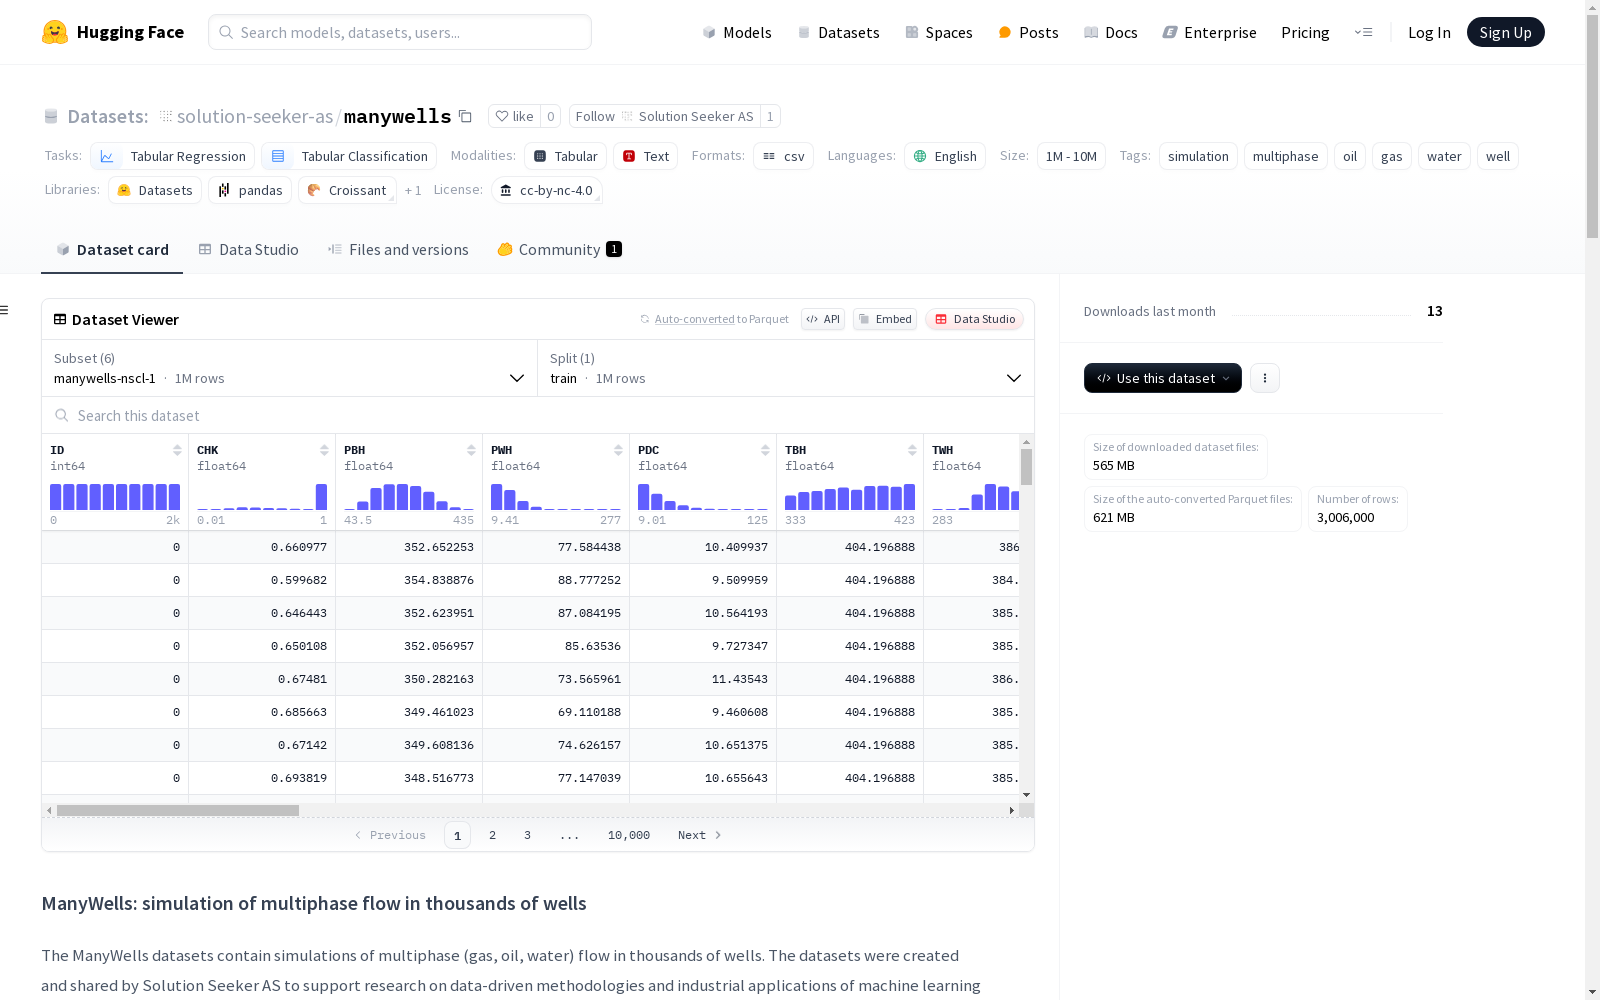
Task: Open the Community tab
Action: pos(559,250)
